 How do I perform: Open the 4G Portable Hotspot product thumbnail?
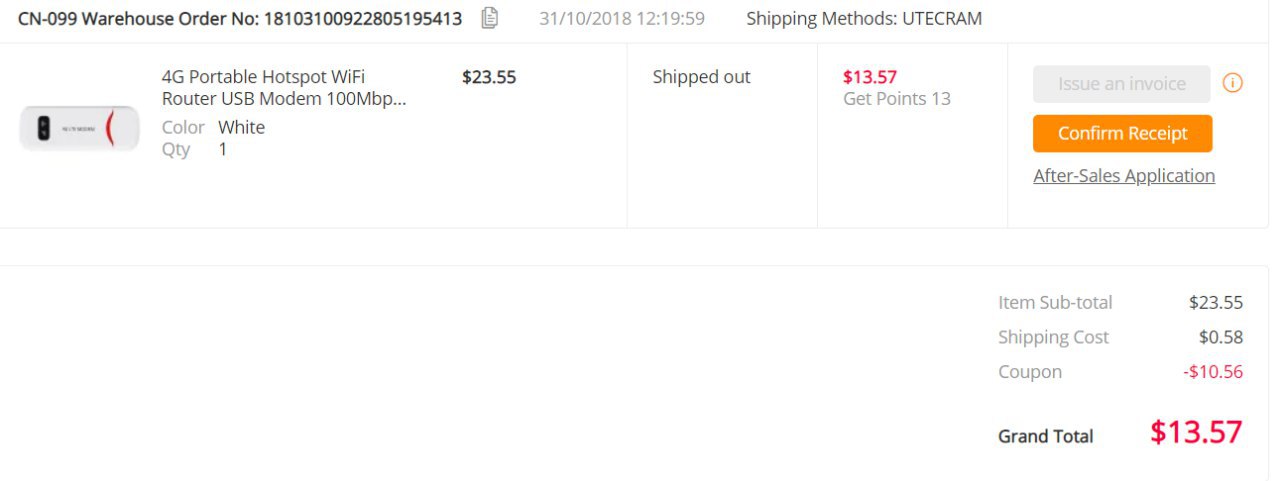[x=80, y=128]
